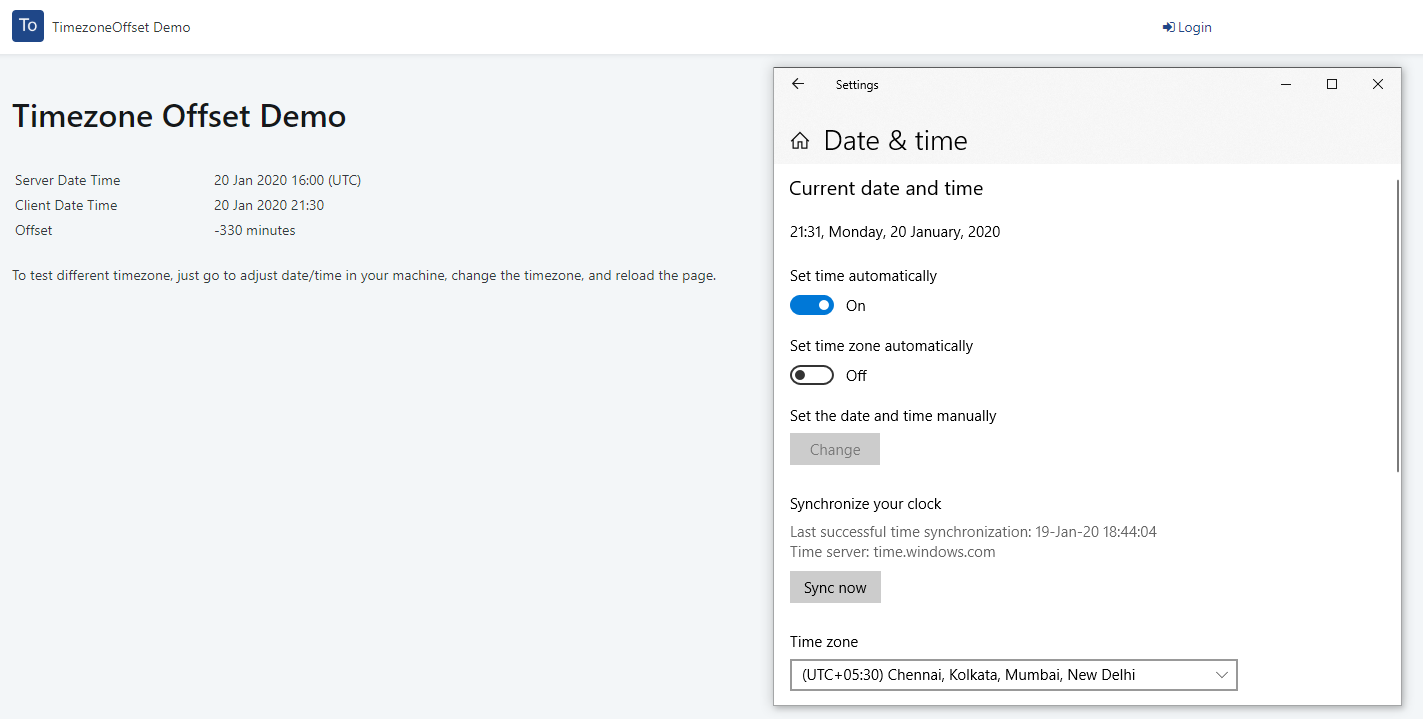Image resolution: width=1423 pixels, height=719 pixels.
Task: Click the greyed-out Change button
Action: pos(835,450)
